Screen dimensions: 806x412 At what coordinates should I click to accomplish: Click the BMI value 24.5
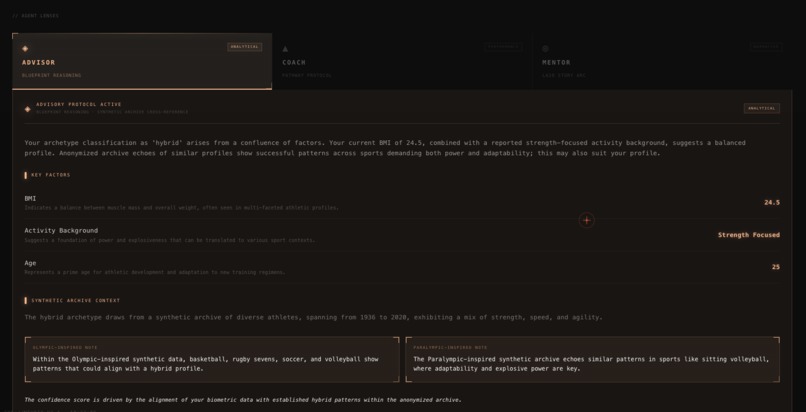[772, 202]
